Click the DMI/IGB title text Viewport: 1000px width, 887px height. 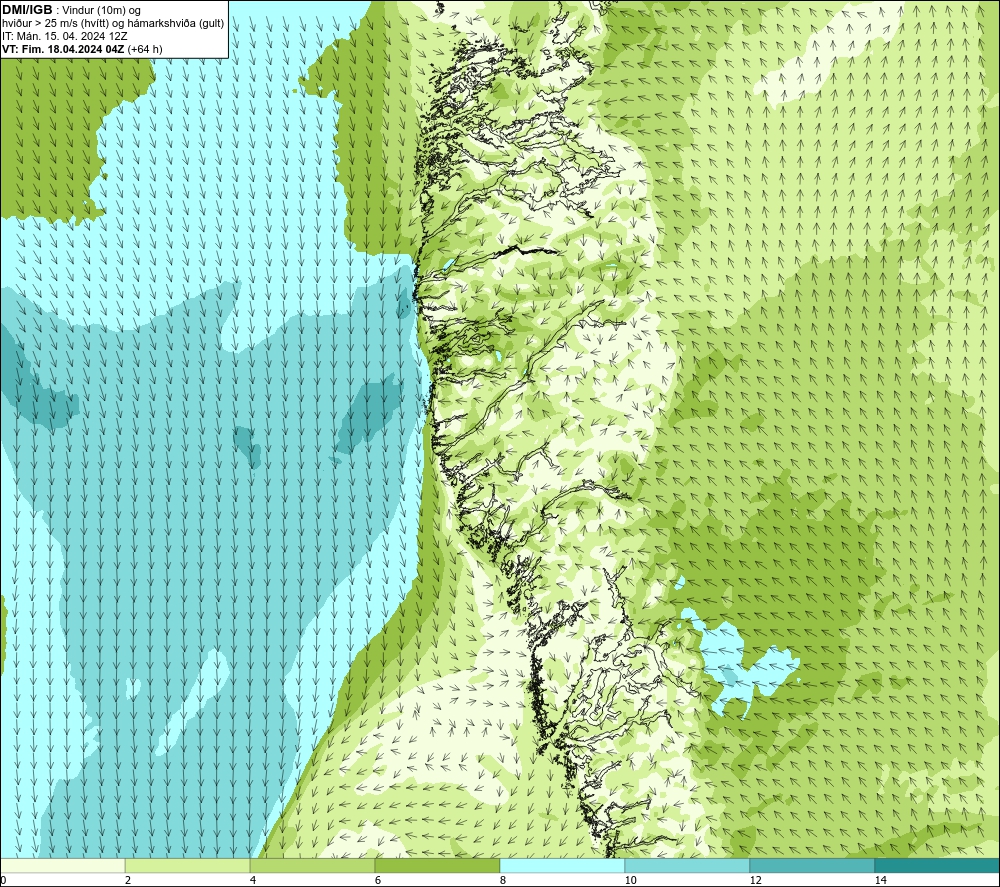click(27, 10)
